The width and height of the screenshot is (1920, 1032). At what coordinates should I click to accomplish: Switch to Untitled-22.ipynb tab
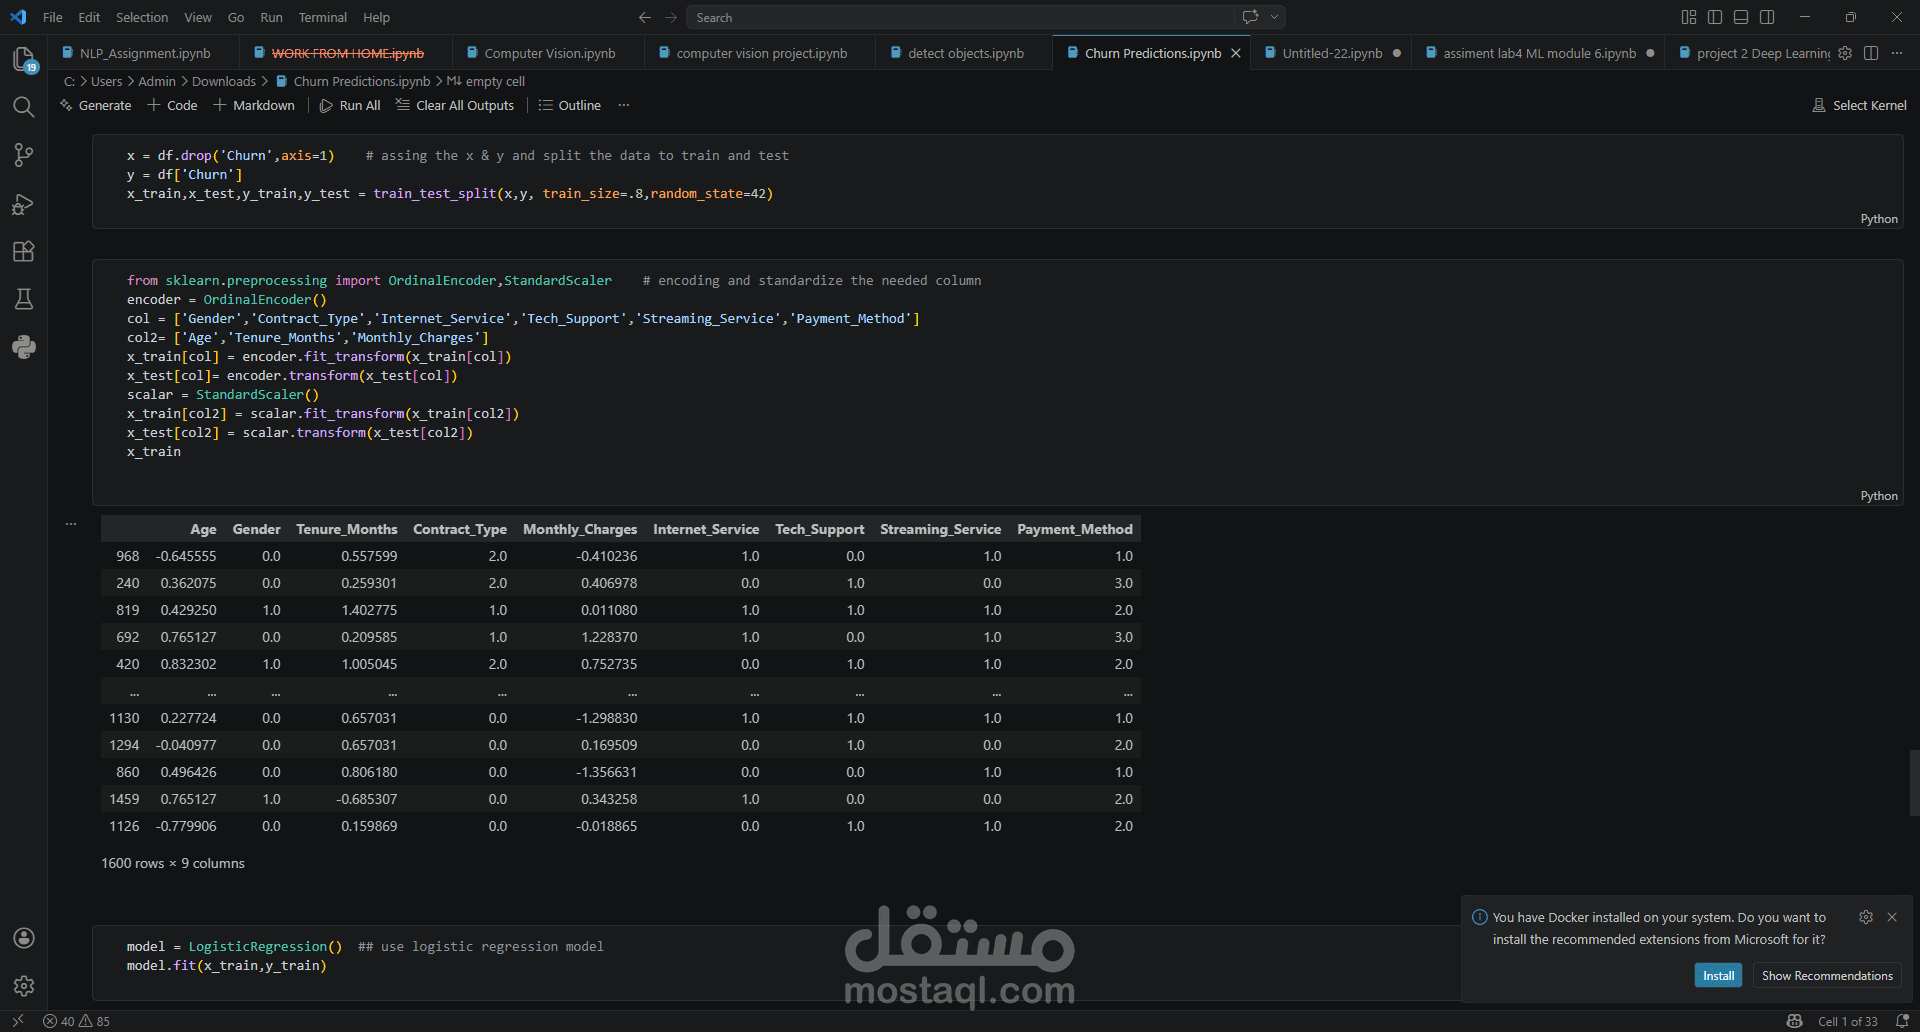(x=1332, y=53)
